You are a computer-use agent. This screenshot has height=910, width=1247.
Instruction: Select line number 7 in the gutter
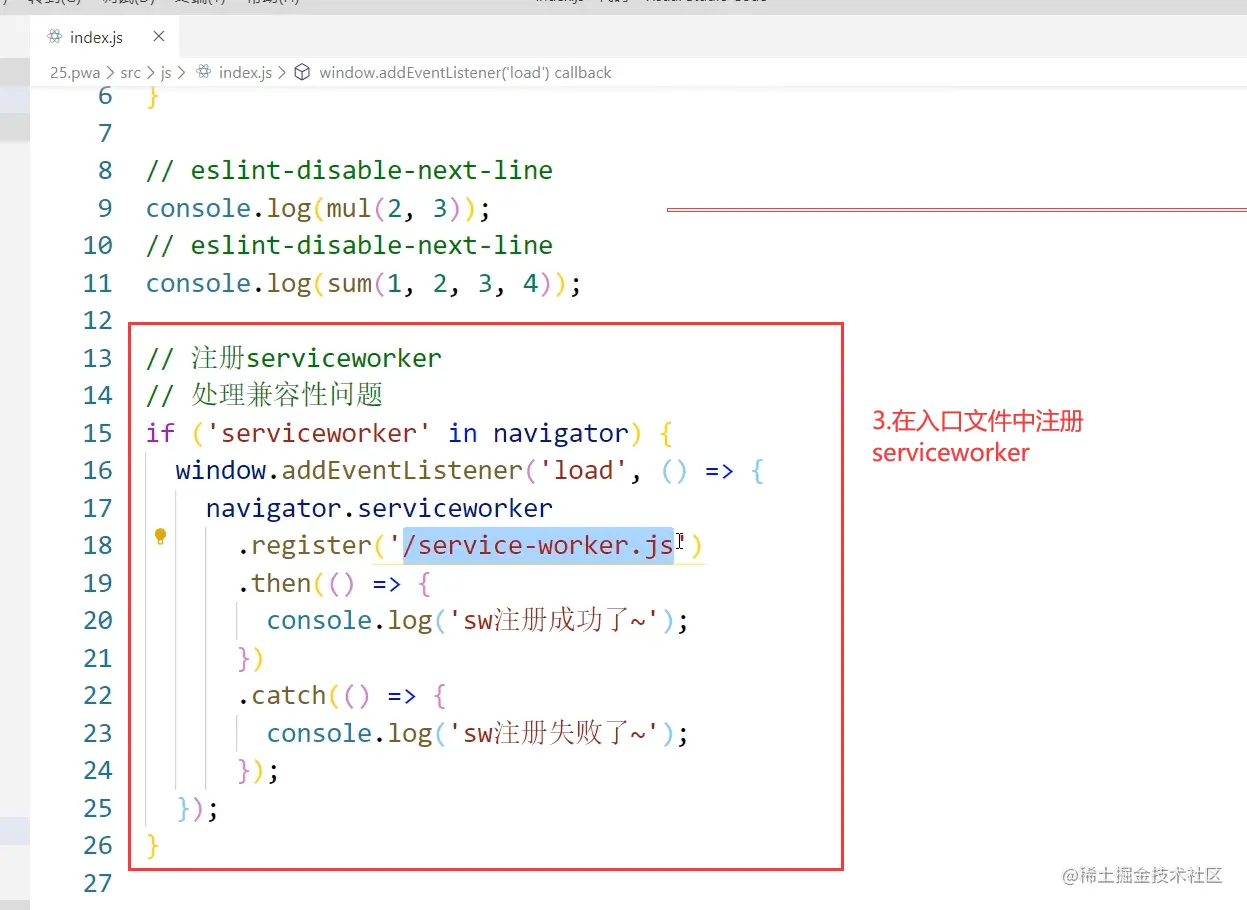[105, 133]
